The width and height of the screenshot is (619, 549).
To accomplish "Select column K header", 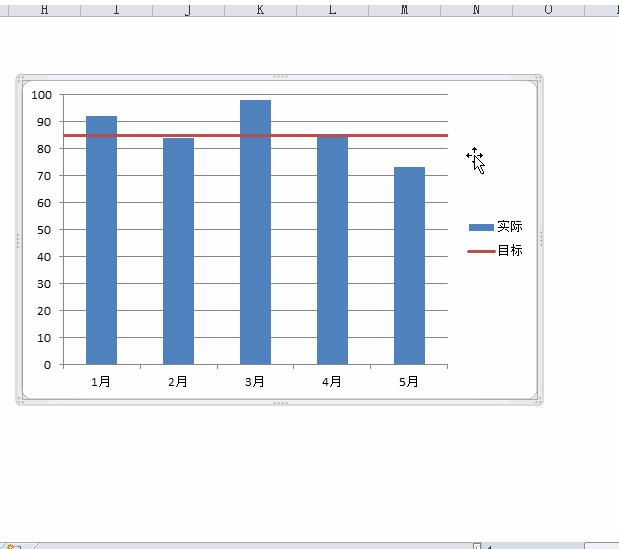I will [x=261, y=9].
